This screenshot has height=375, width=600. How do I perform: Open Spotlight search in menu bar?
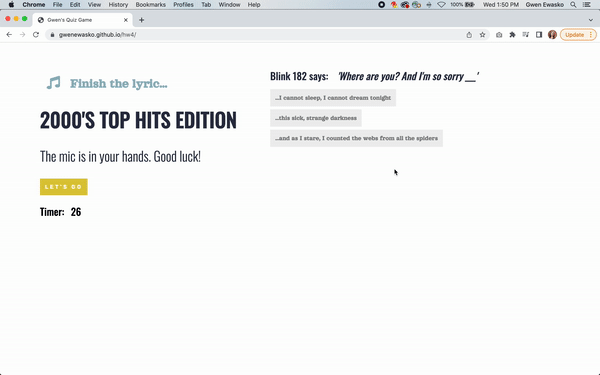click(x=573, y=5)
